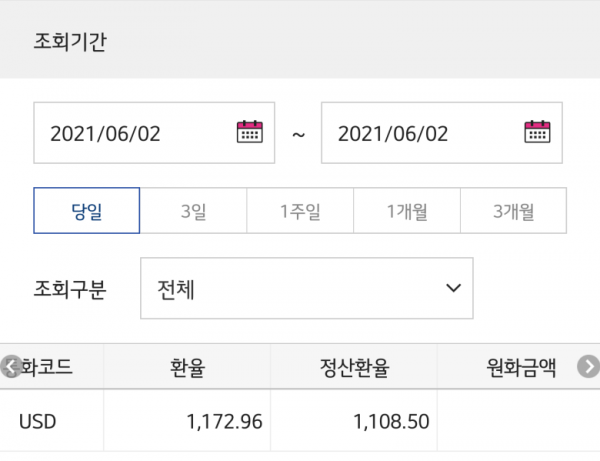Choose the 1개월 period tab

407,210
